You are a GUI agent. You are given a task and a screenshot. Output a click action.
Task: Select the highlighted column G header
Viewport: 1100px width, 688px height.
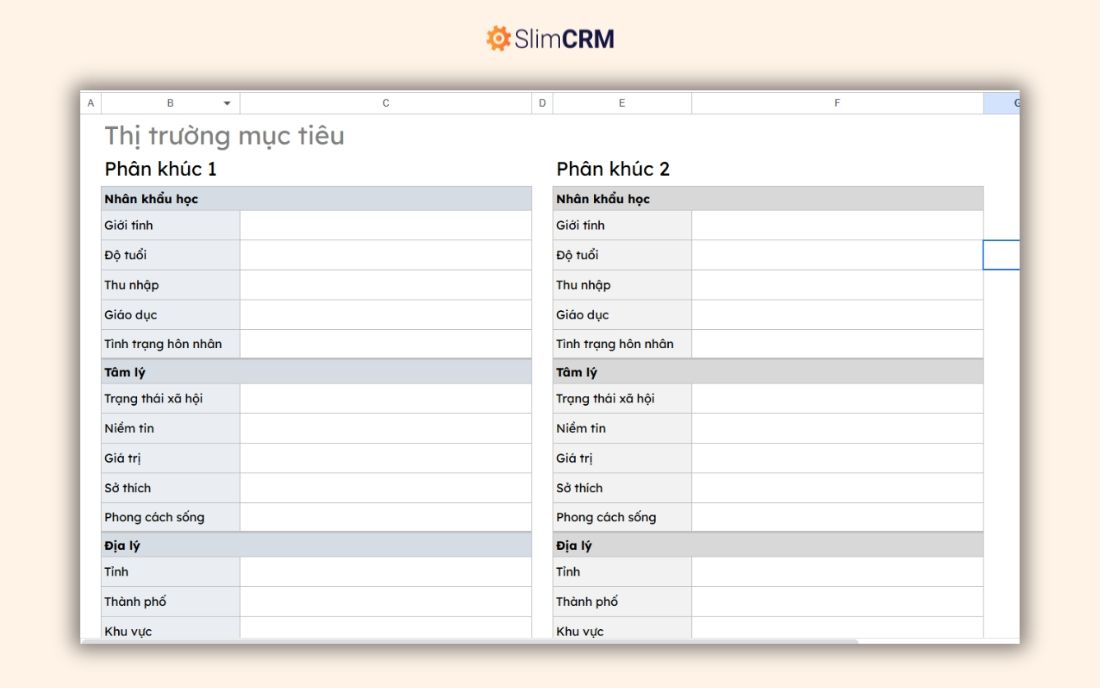click(x=1002, y=103)
